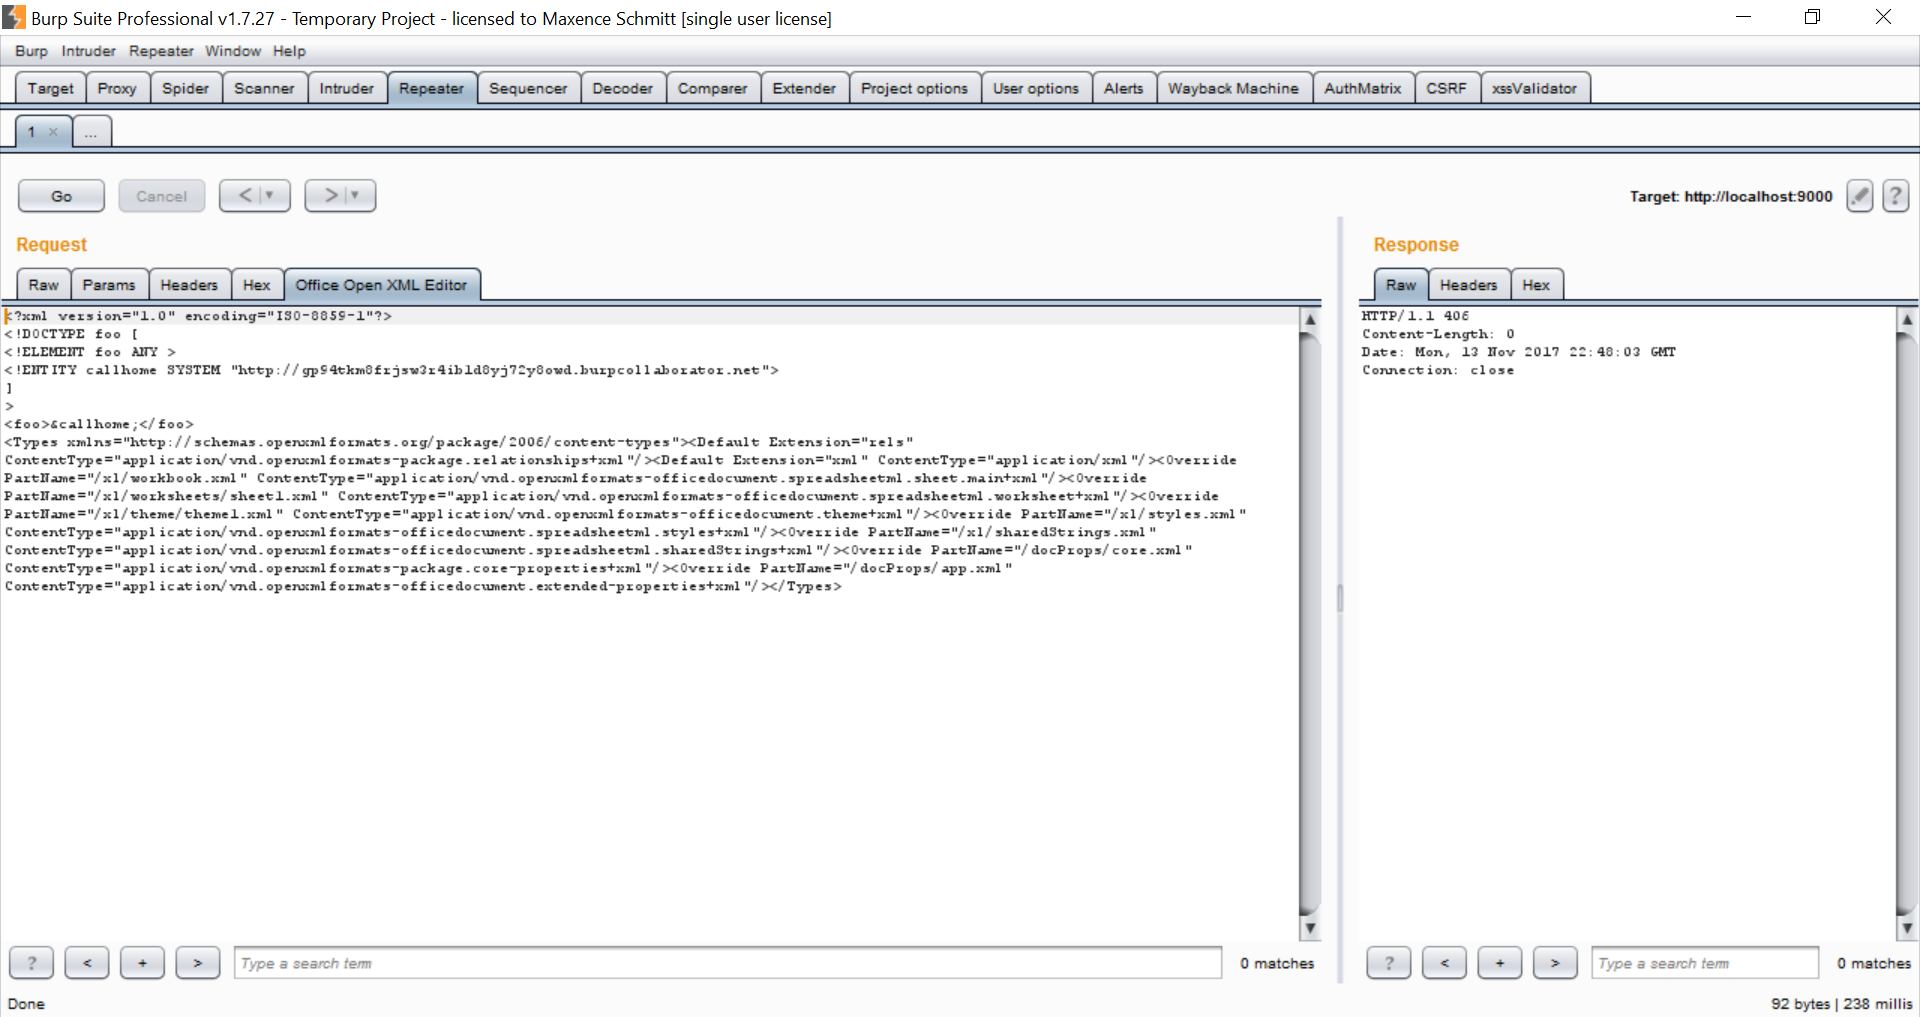Image resolution: width=1920 pixels, height=1017 pixels.
Task: Add a new Repeater tab with the ... tab
Action: click(91, 132)
